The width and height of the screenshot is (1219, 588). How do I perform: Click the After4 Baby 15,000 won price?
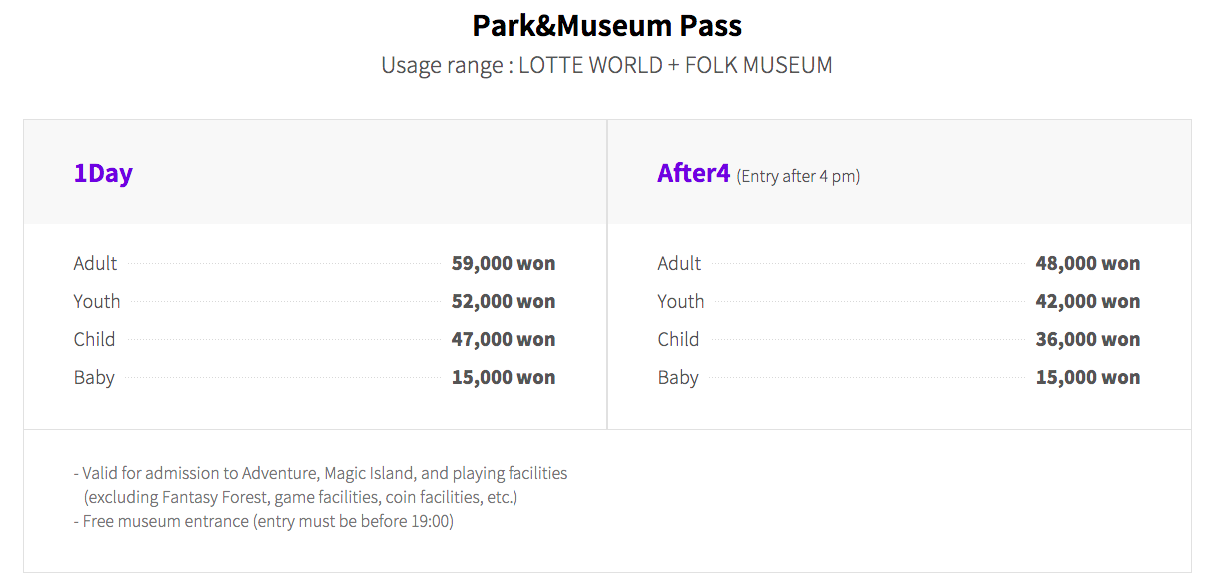coord(1088,378)
